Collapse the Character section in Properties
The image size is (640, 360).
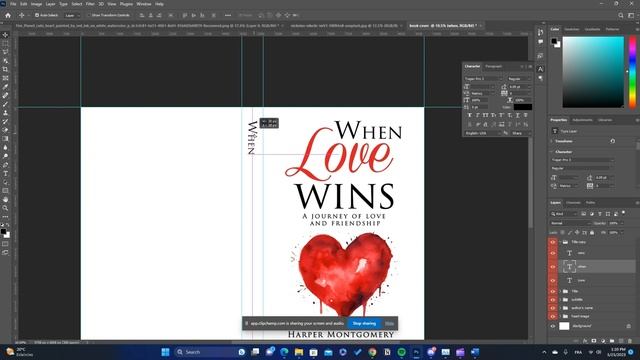(x=552, y=152)
